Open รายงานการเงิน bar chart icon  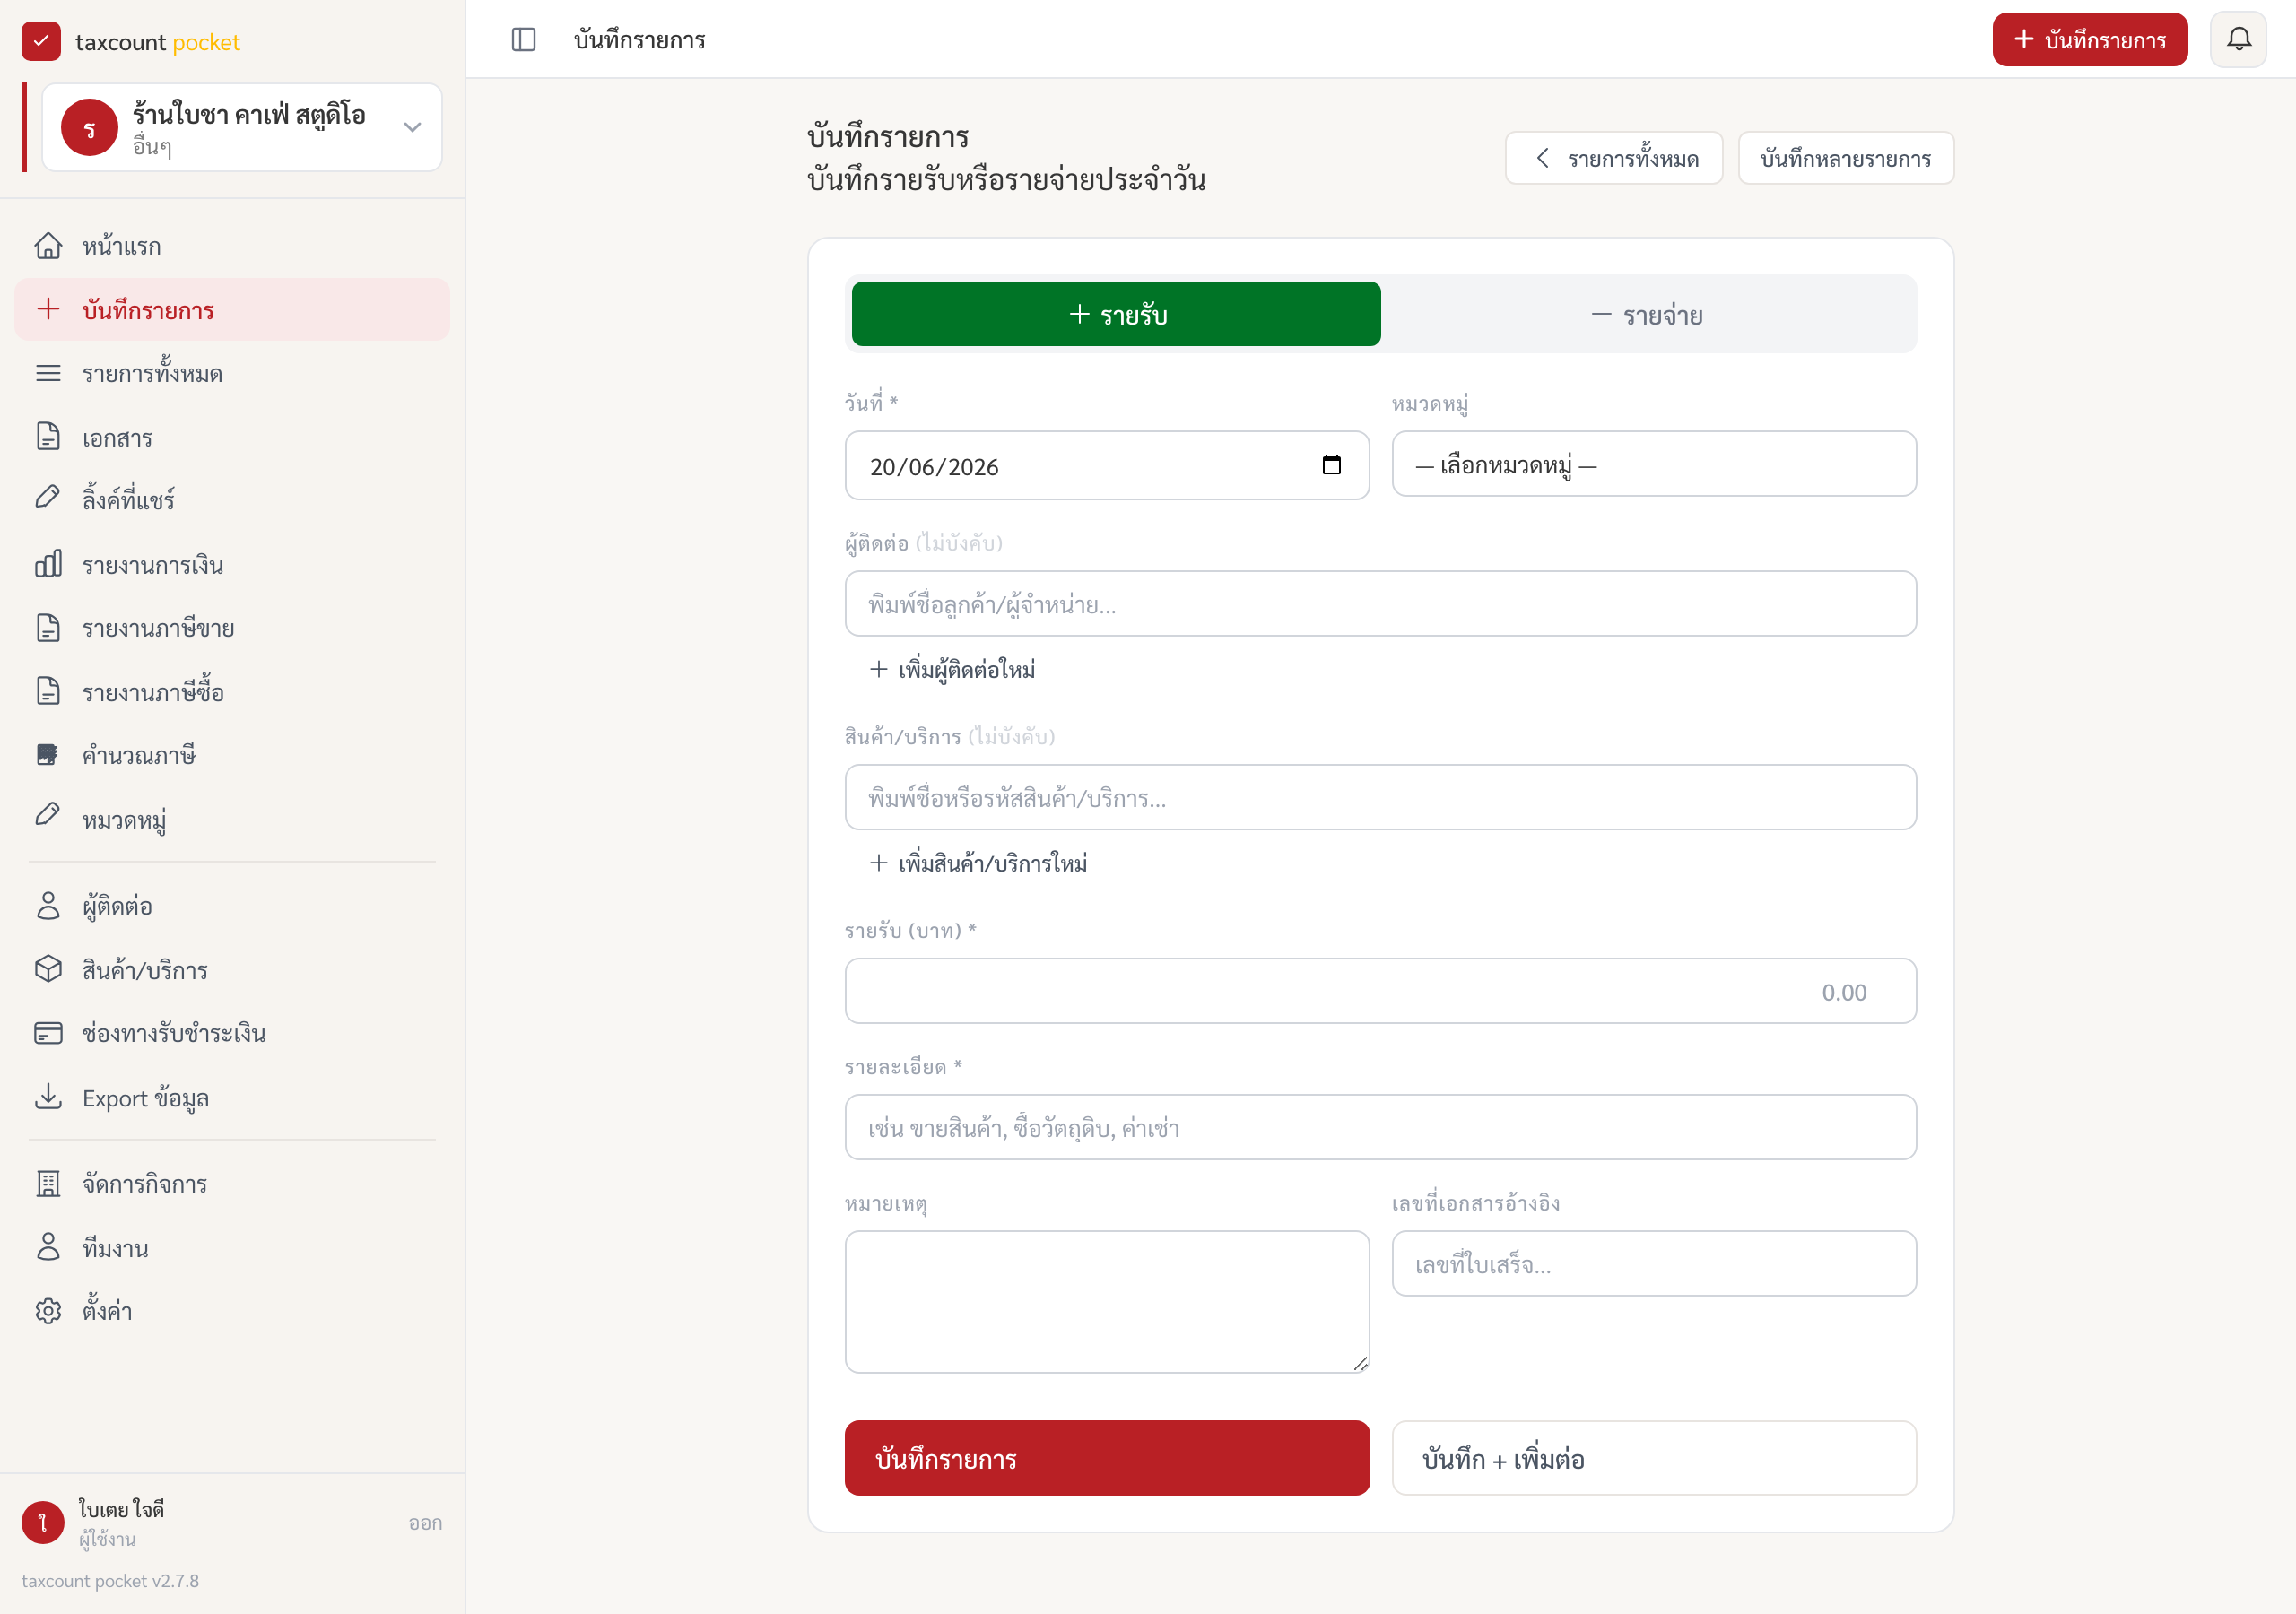(48, 564)
